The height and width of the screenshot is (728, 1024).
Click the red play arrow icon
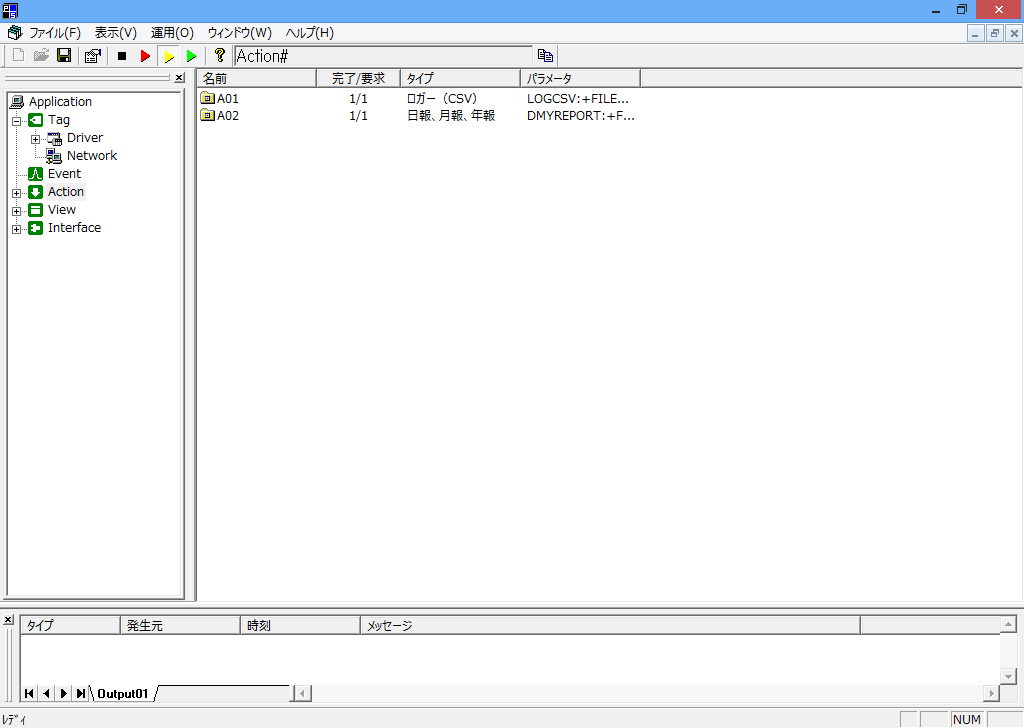click(145, 56)
